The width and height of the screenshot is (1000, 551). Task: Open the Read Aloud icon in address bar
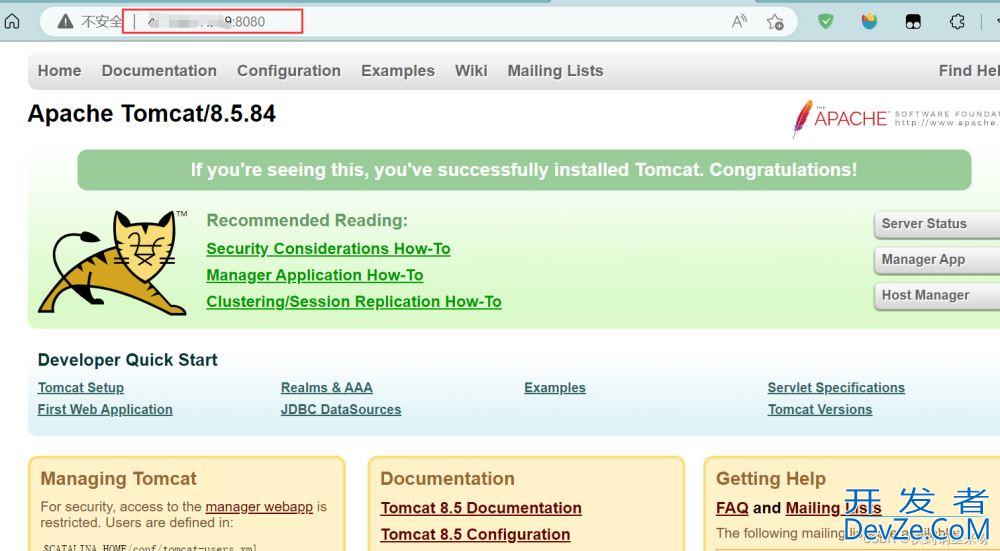[x=739, y=22]
